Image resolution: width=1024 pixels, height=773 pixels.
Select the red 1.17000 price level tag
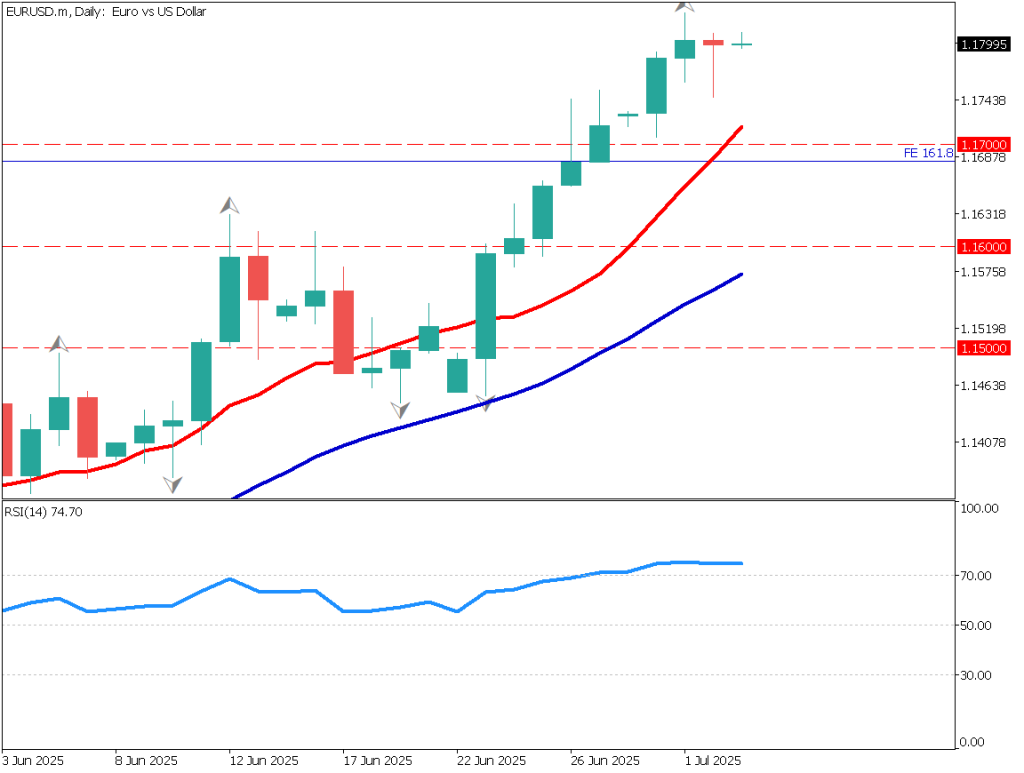982,145
